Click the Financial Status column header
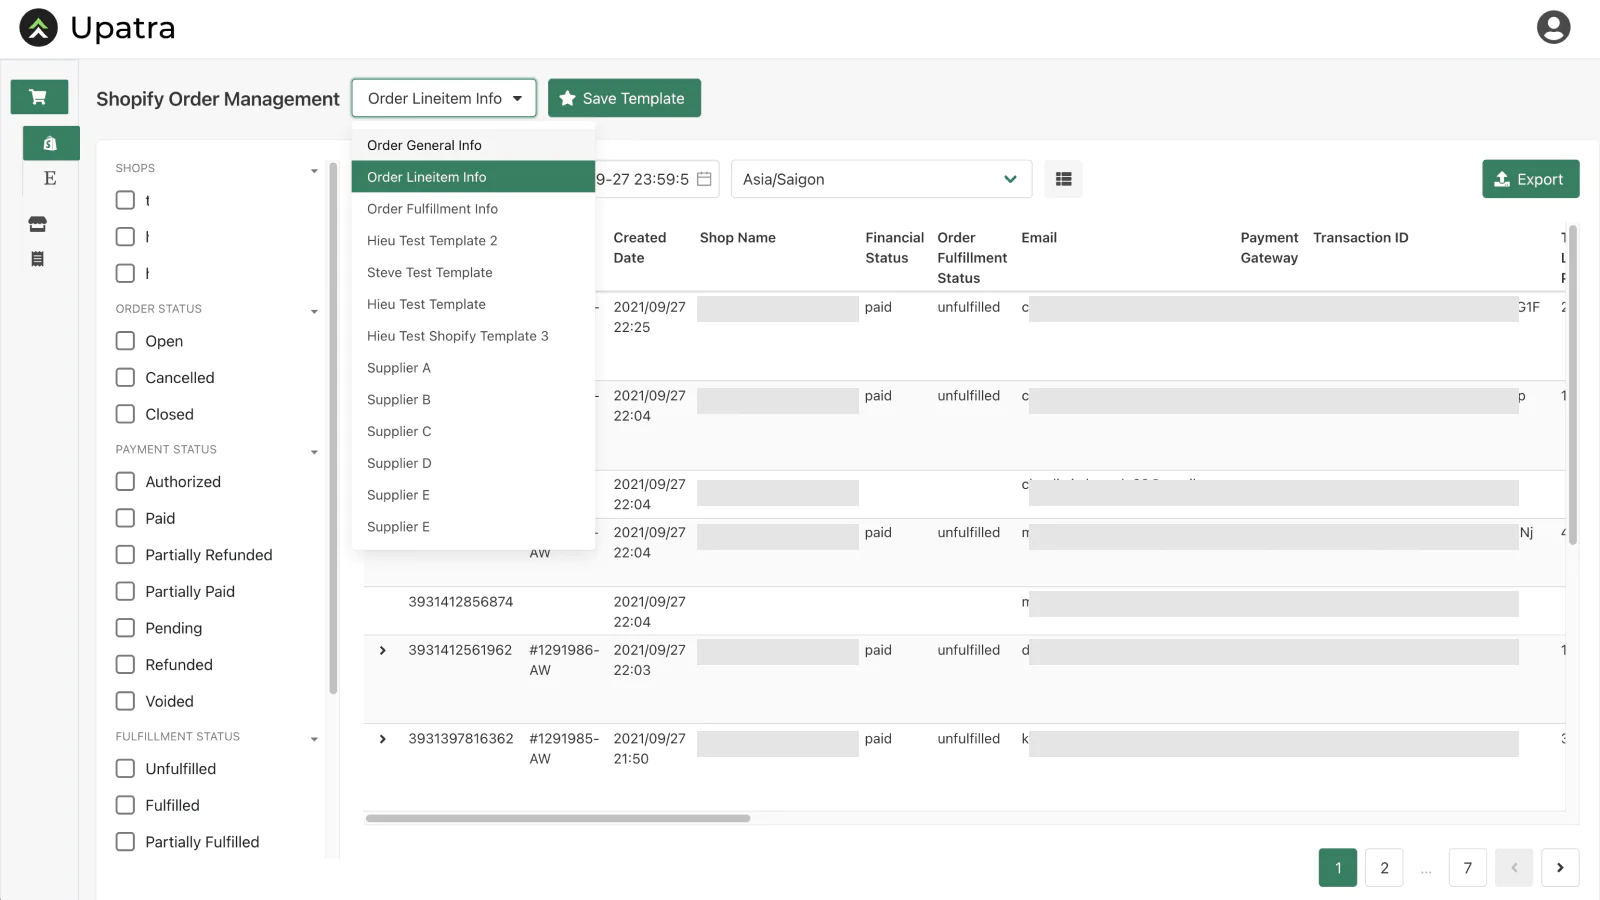Screen dimensions: 1600x900 (x=894, y=248)
